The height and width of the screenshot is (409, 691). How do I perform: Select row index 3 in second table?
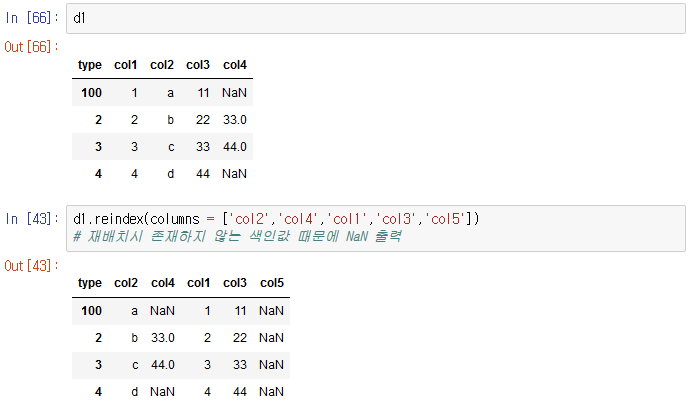pos(98,365)
